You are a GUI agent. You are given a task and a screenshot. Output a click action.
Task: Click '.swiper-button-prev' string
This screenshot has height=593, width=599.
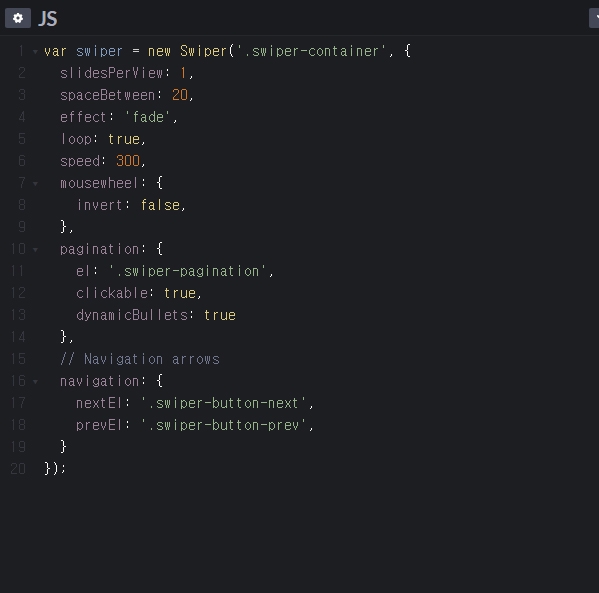224,425
